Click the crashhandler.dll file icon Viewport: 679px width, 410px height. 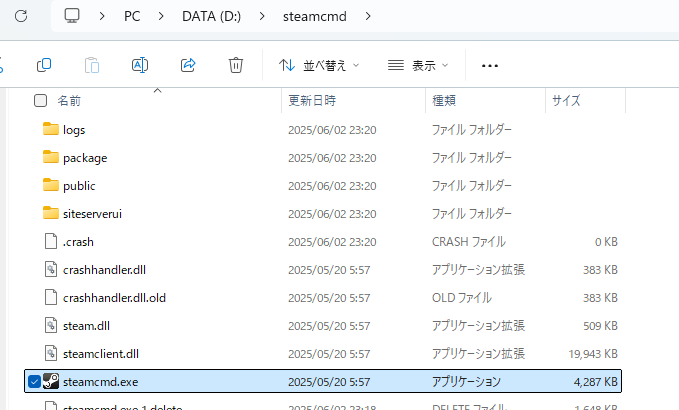tap(51, 269)
